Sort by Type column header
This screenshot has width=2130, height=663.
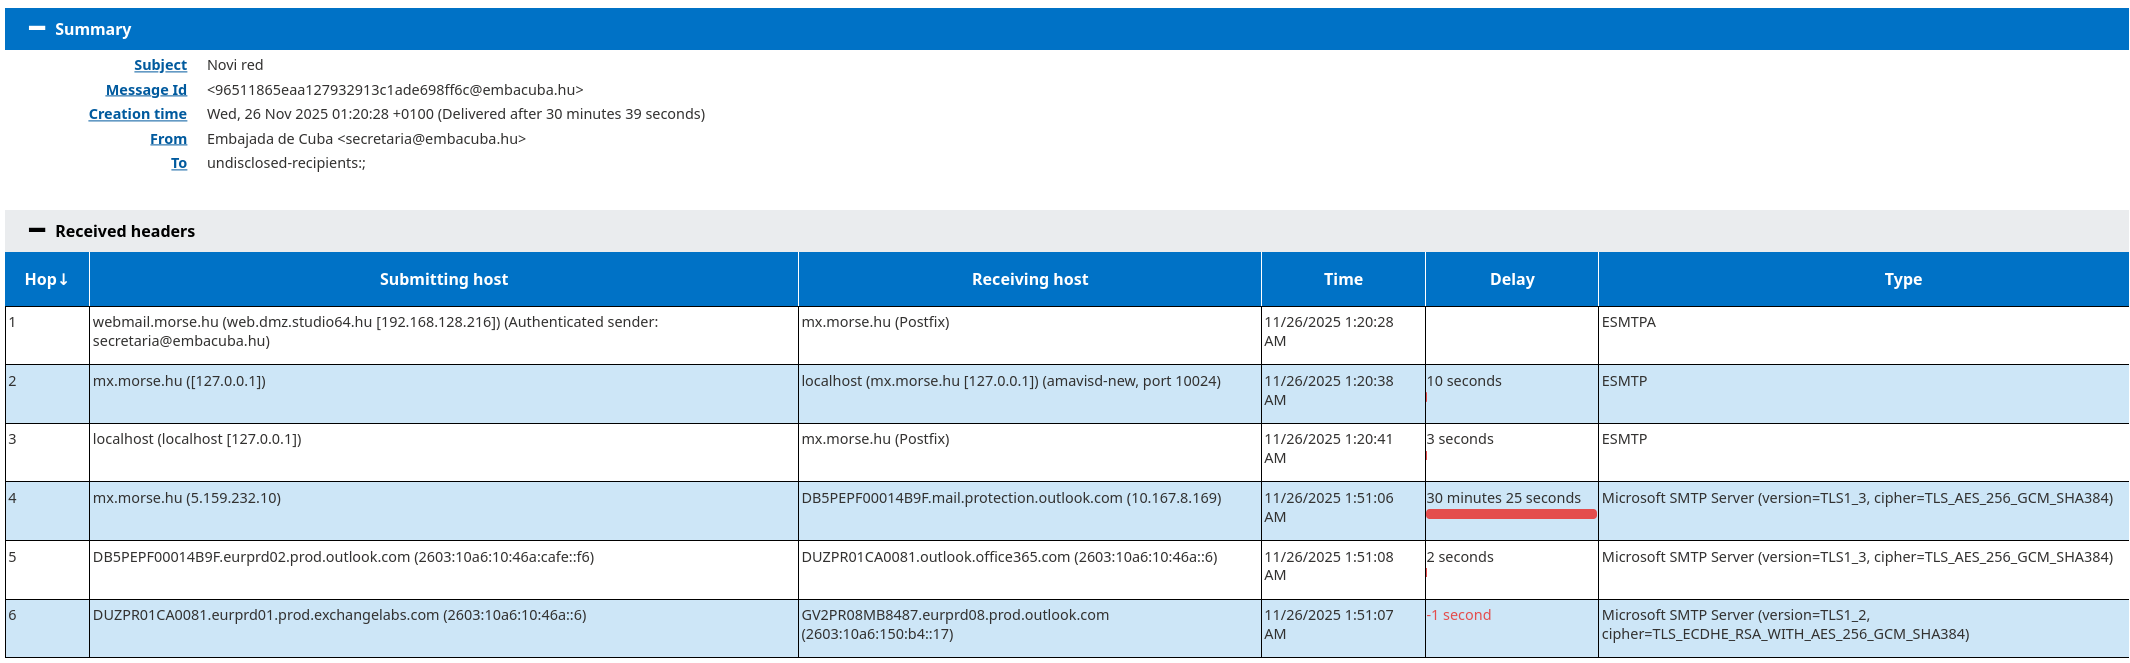pos(1903,280)
